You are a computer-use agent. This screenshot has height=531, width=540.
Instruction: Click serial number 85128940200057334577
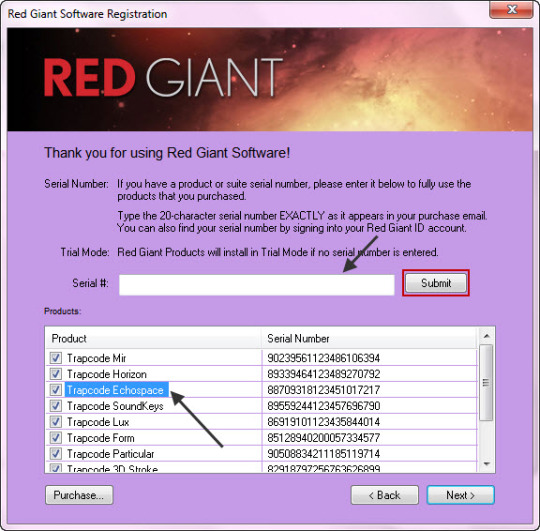click(x=323, y=438)
